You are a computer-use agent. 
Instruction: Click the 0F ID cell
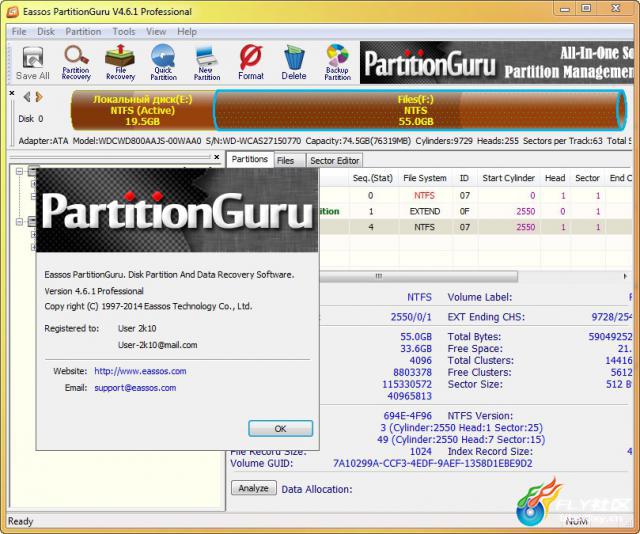[x=464, y=211]
